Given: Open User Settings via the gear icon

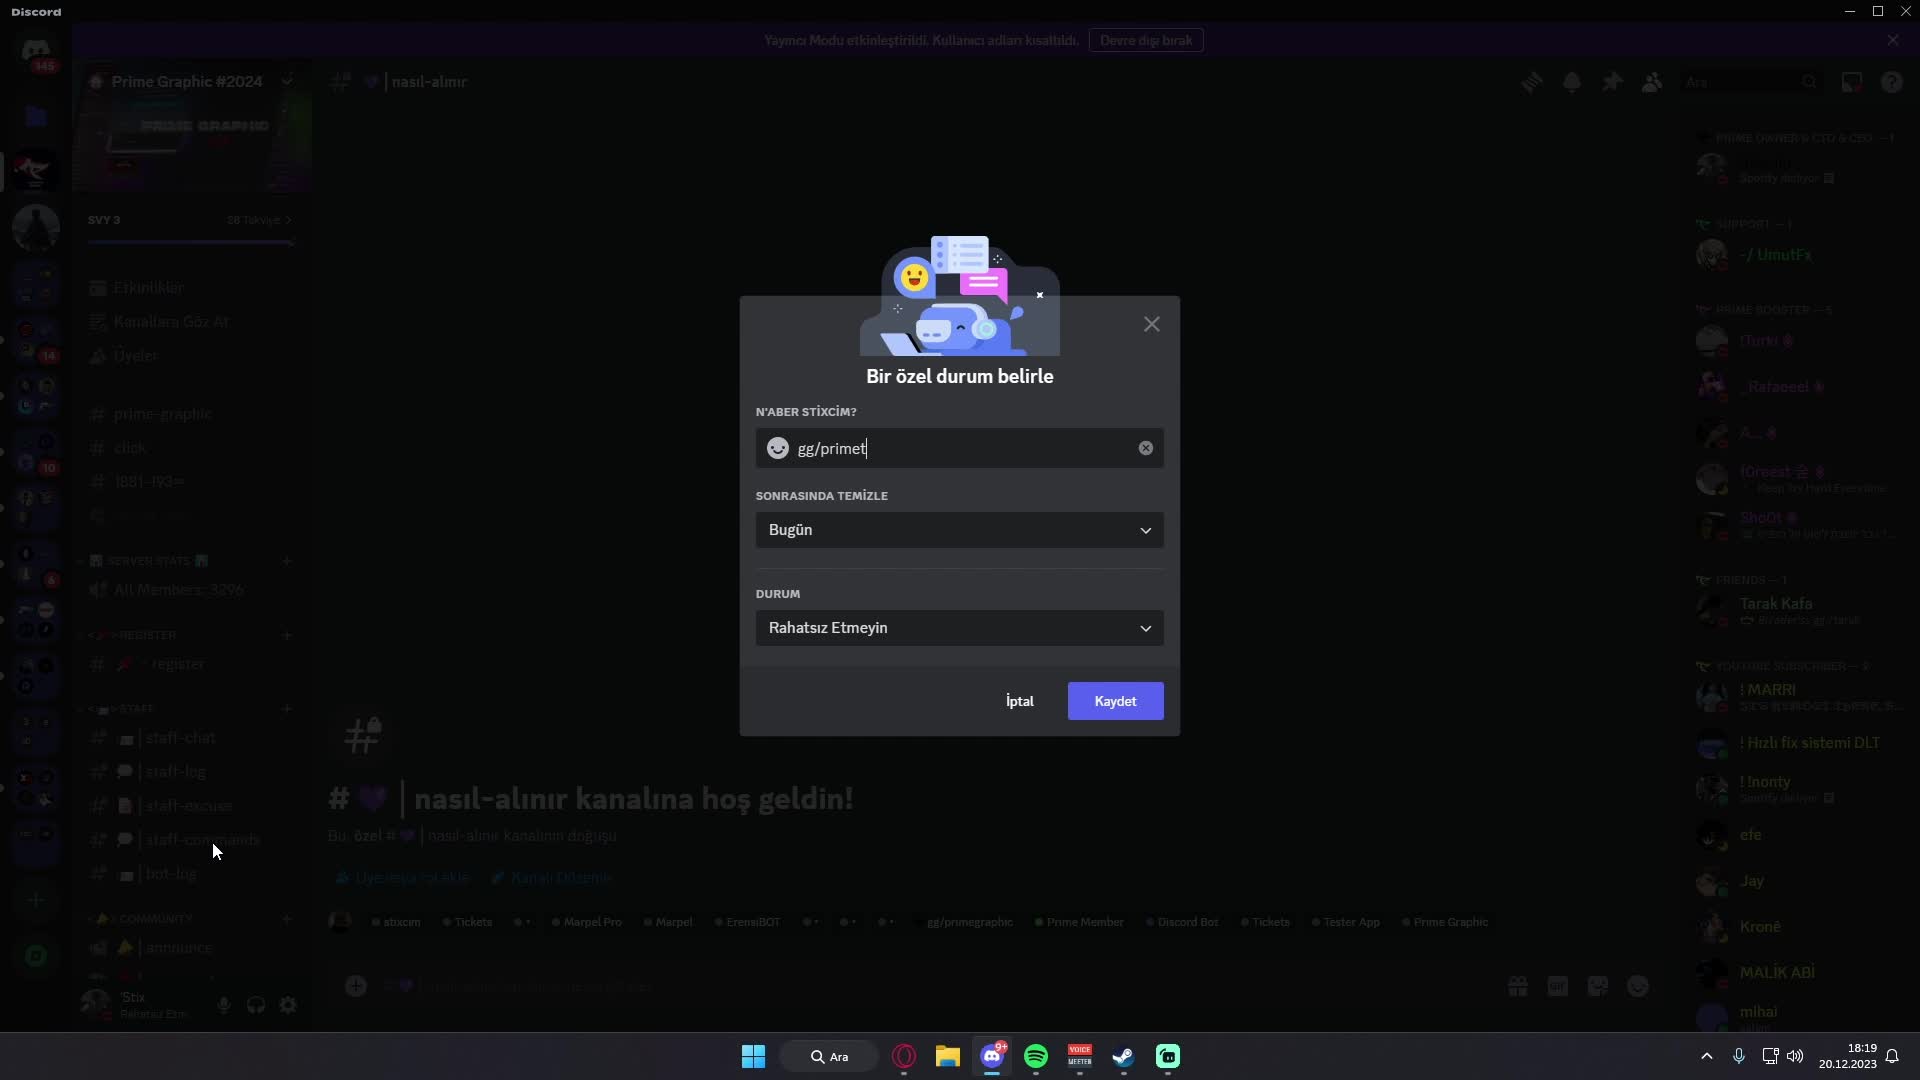Looking at the screenshot, I should point(287,1005).
